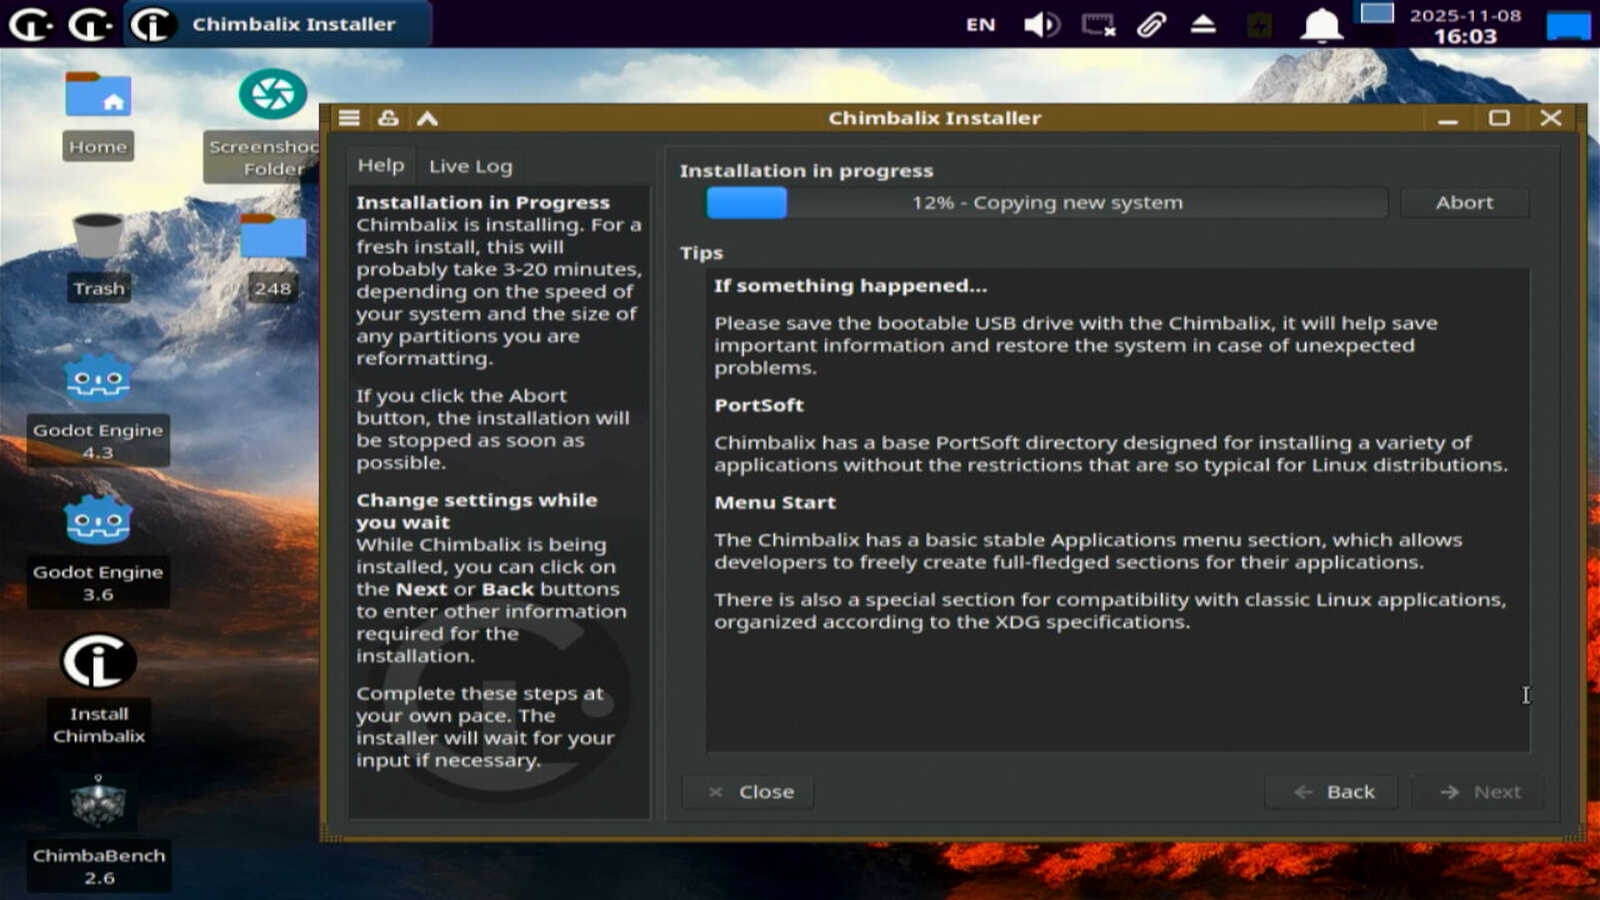Click the "Change settings while you wait" help heading
This screenshot has width=1600, height=900.
point(477,511)
